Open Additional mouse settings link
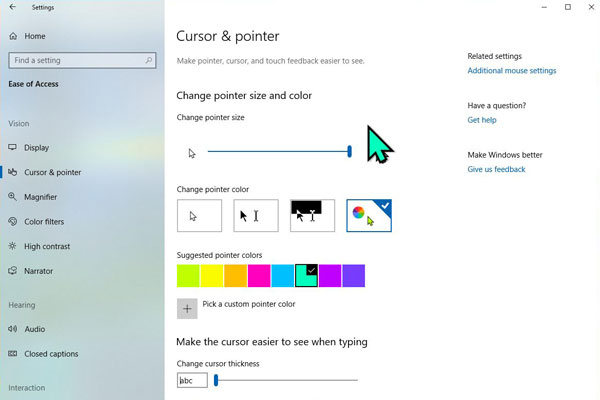 coord(512,70)
